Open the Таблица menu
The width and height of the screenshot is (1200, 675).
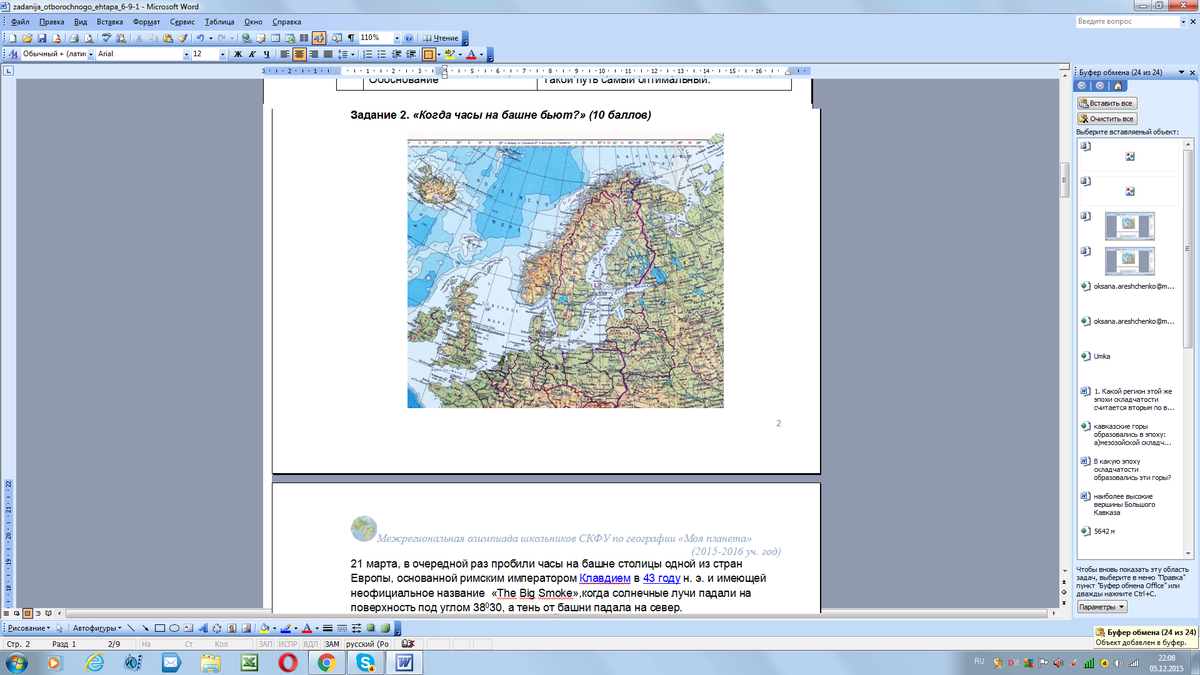(219, 21)
